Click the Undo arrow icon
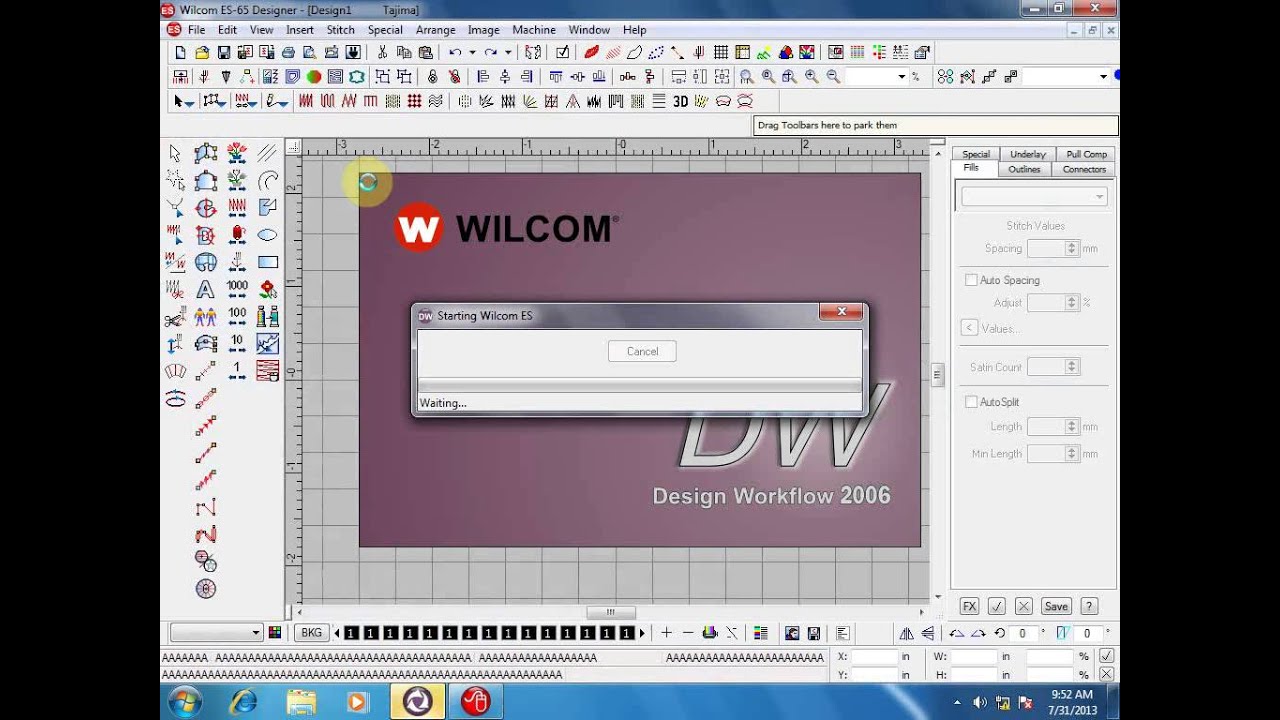This screenshot has width=1280, height=720. pos(455,53)
